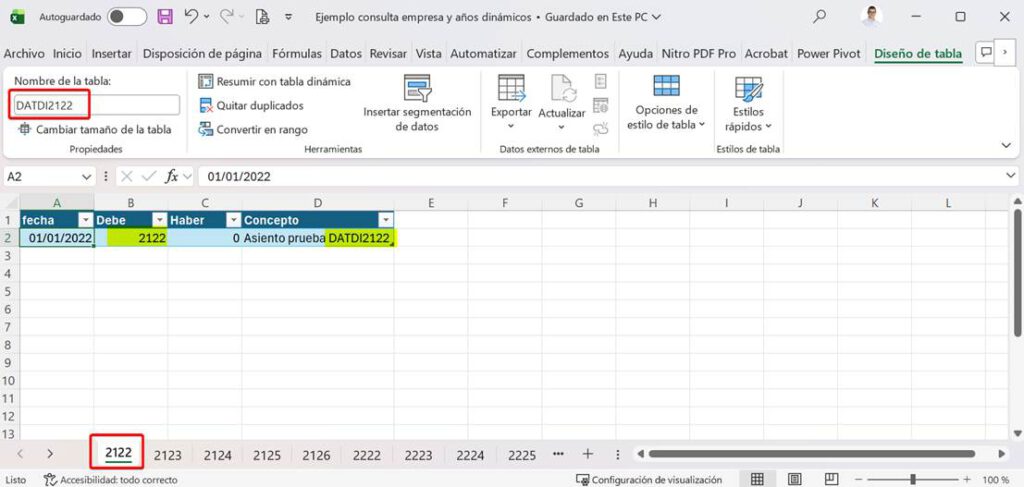Toggle the Autoguardado switch
This screenshot has height=487, width=1024.
tap(127, 17)
